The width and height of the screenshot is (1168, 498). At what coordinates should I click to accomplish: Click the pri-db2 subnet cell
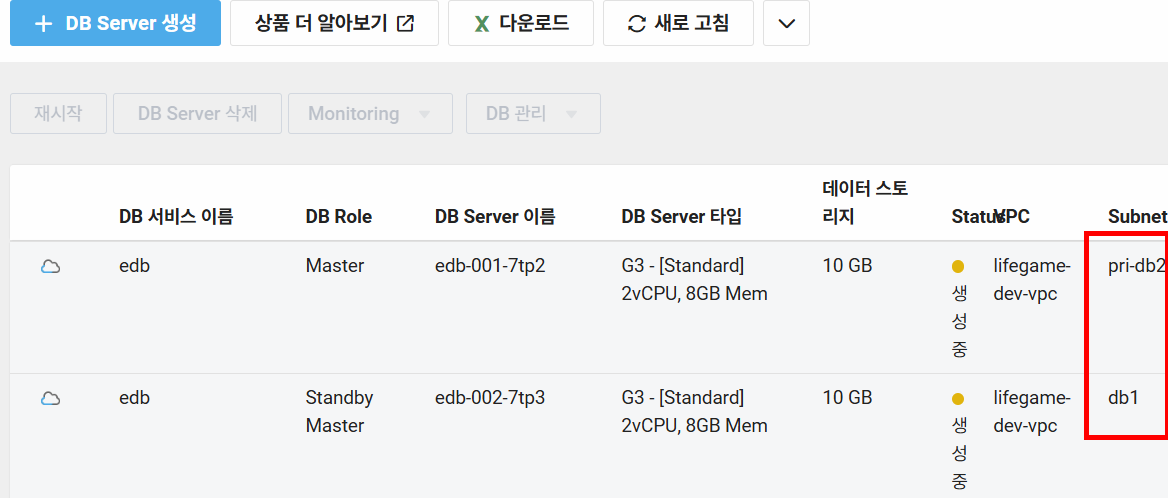coord(1136,266)
